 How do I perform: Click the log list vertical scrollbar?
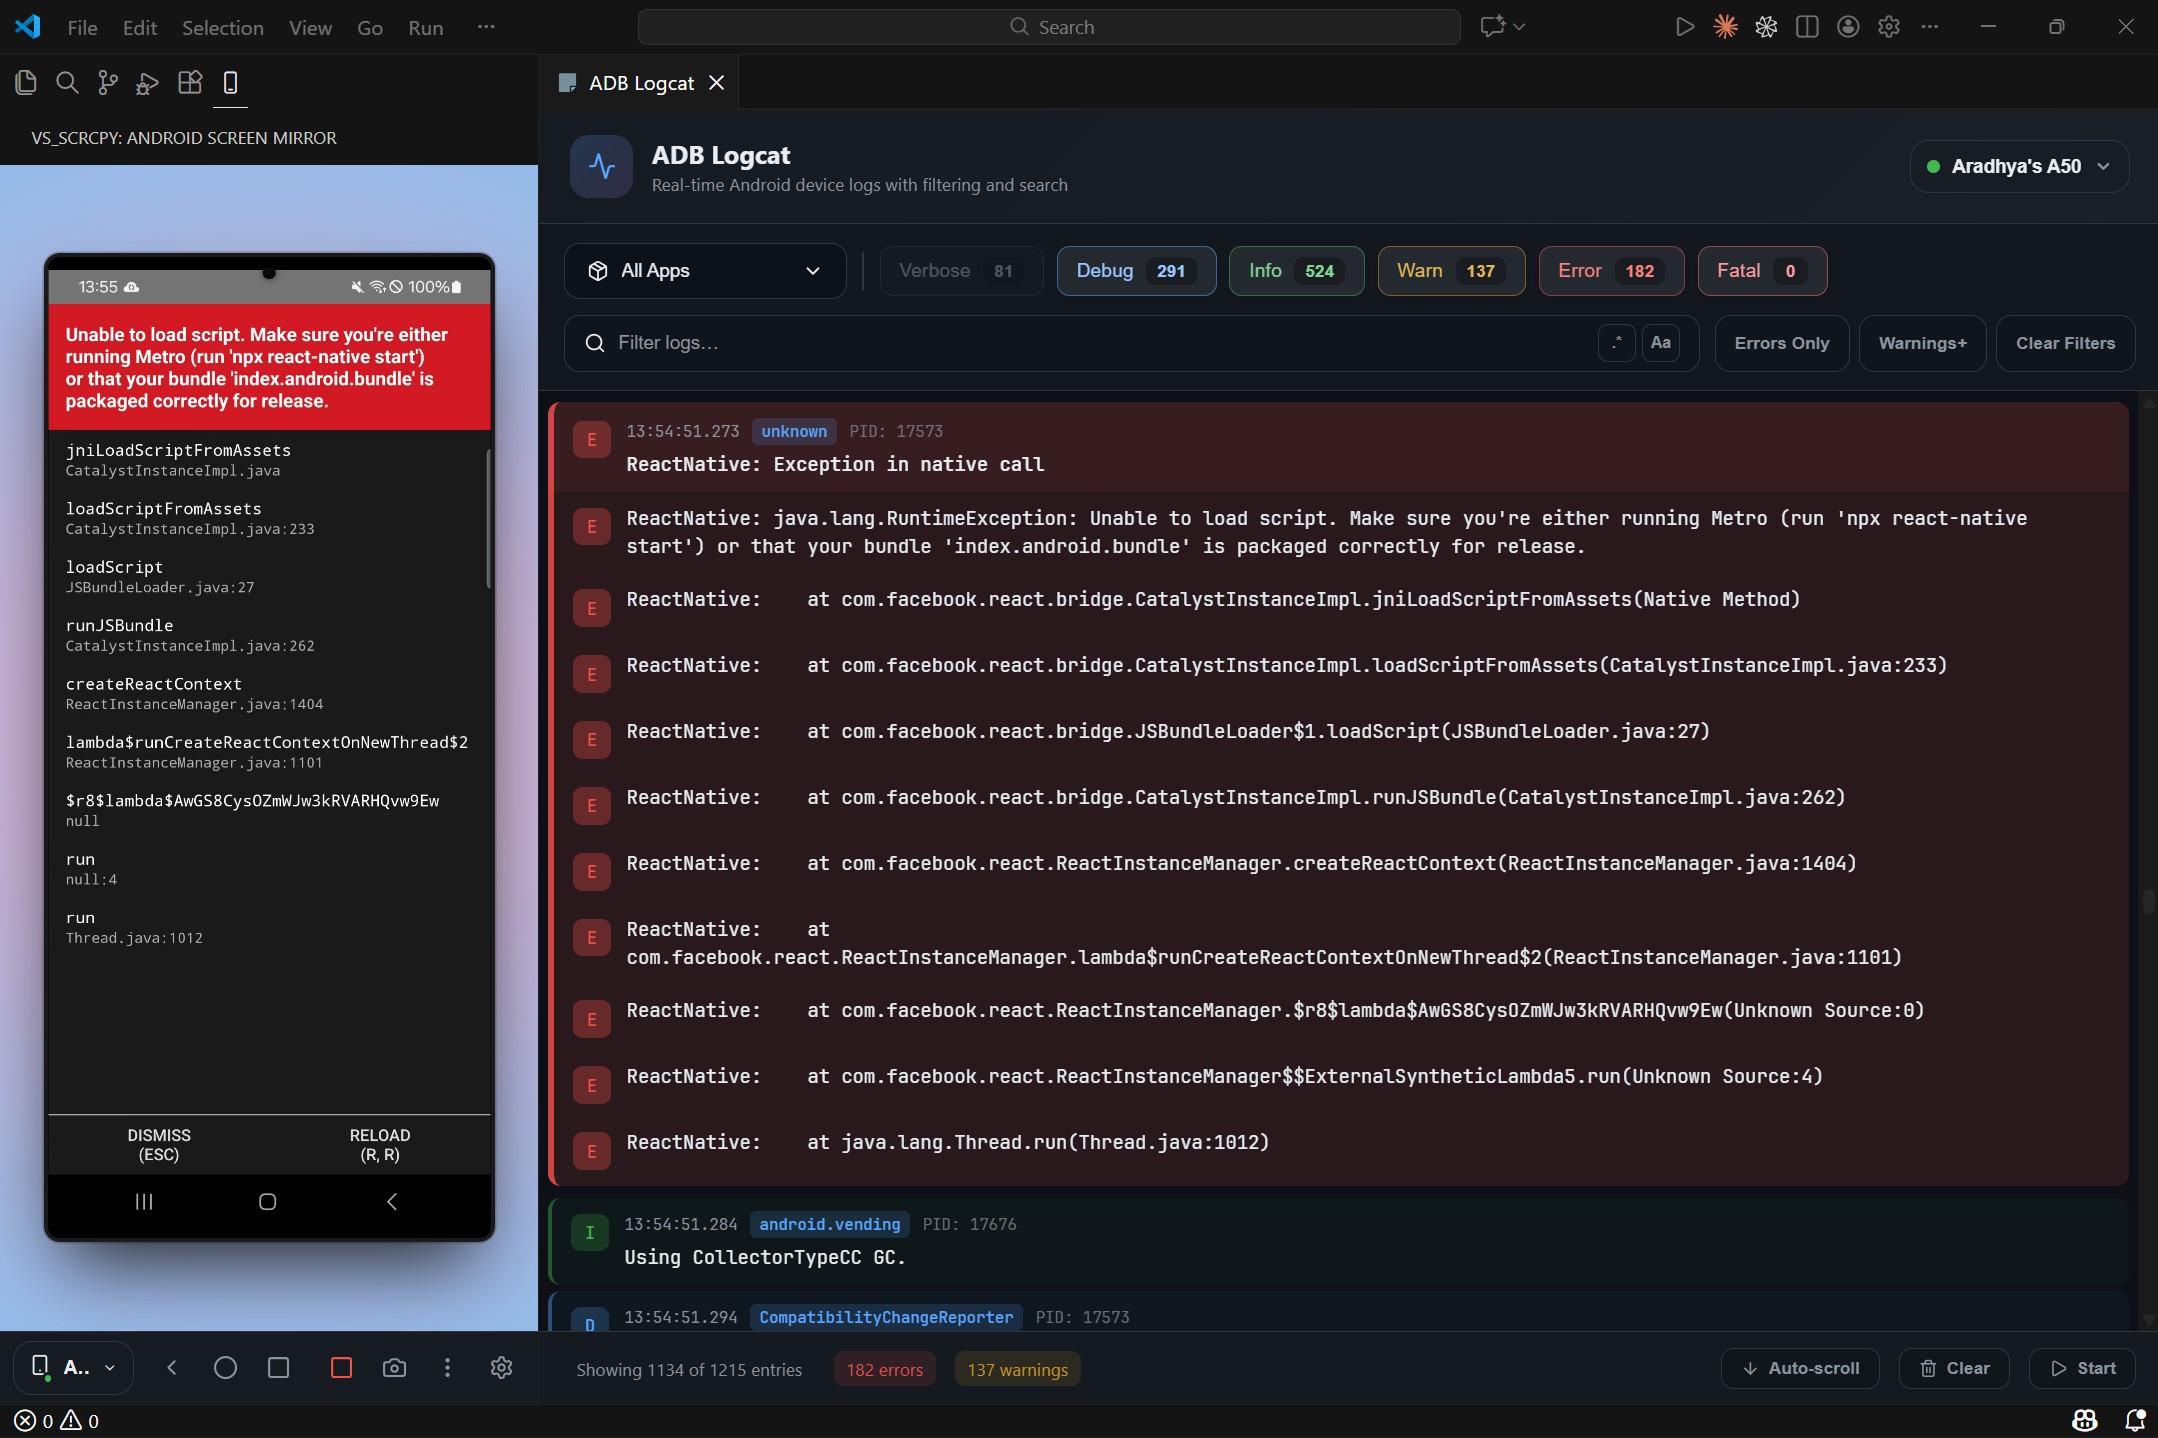pos(2147,900)
